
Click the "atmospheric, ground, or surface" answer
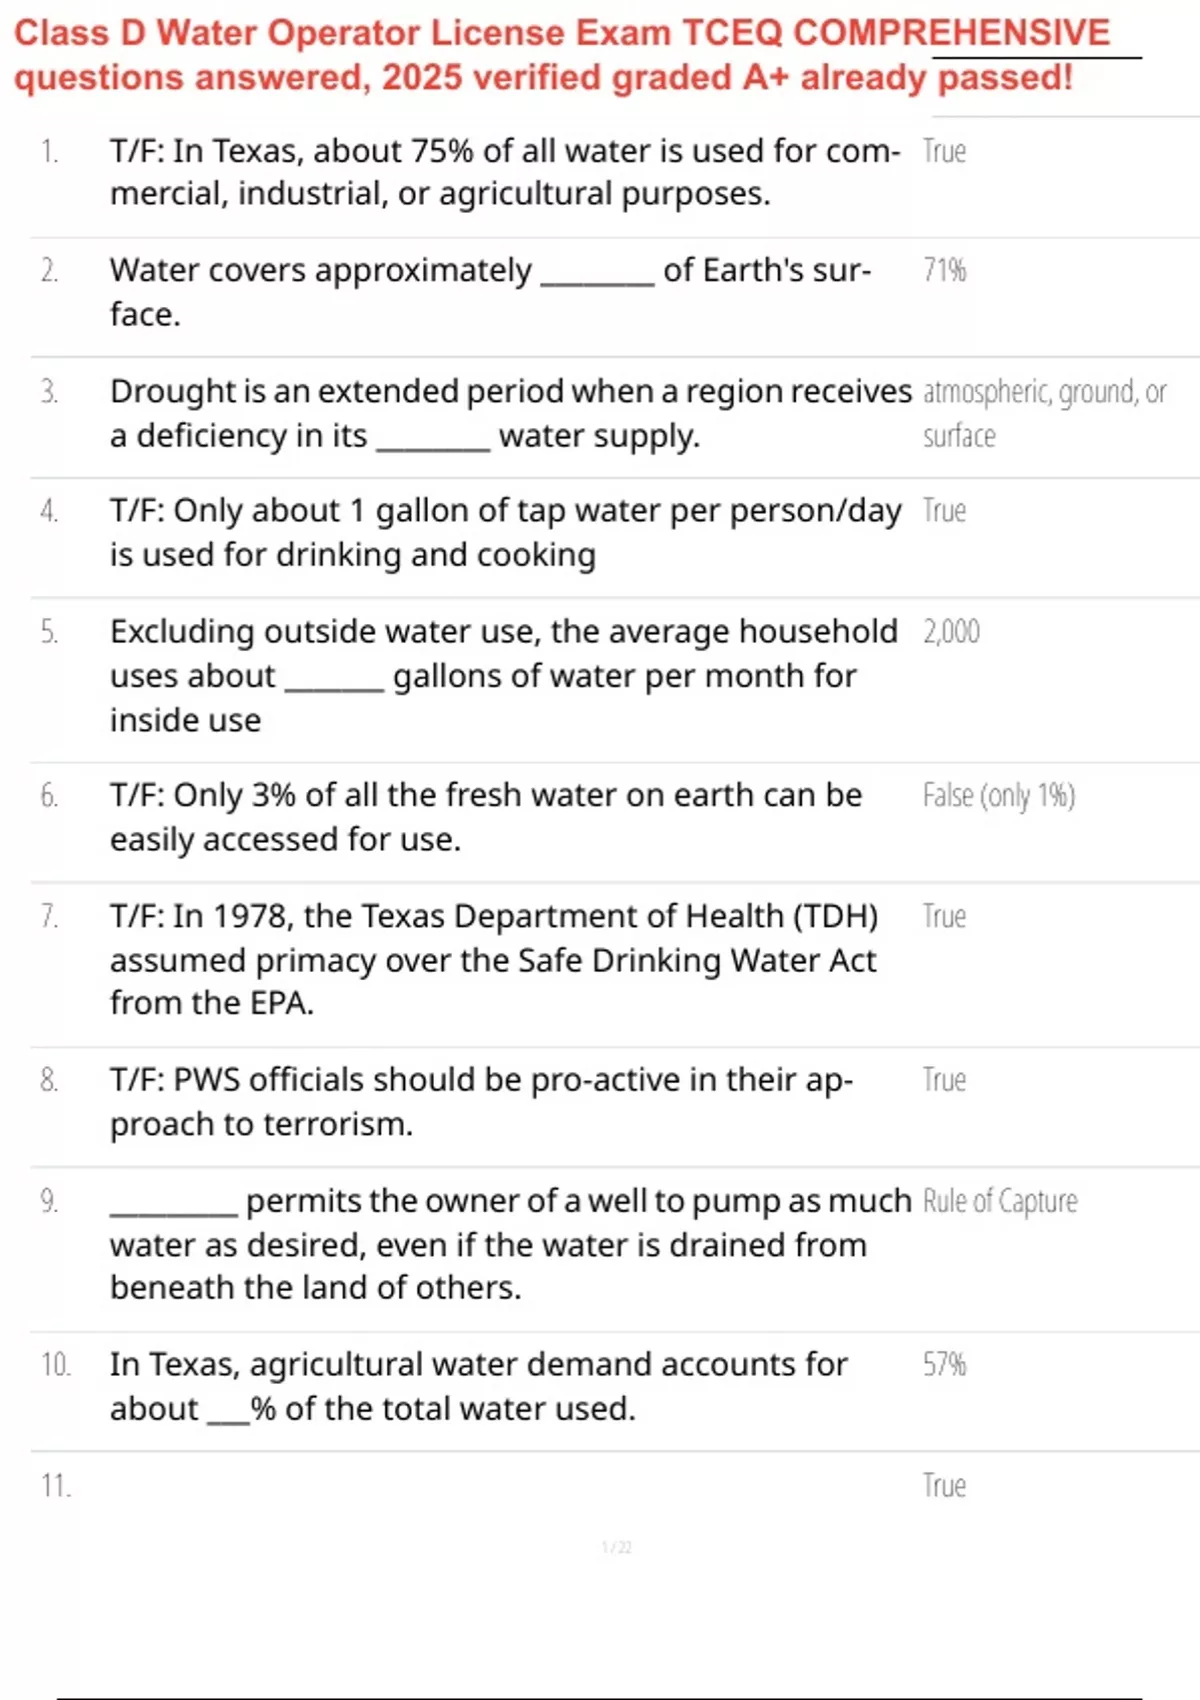(x=1044, y=413)
